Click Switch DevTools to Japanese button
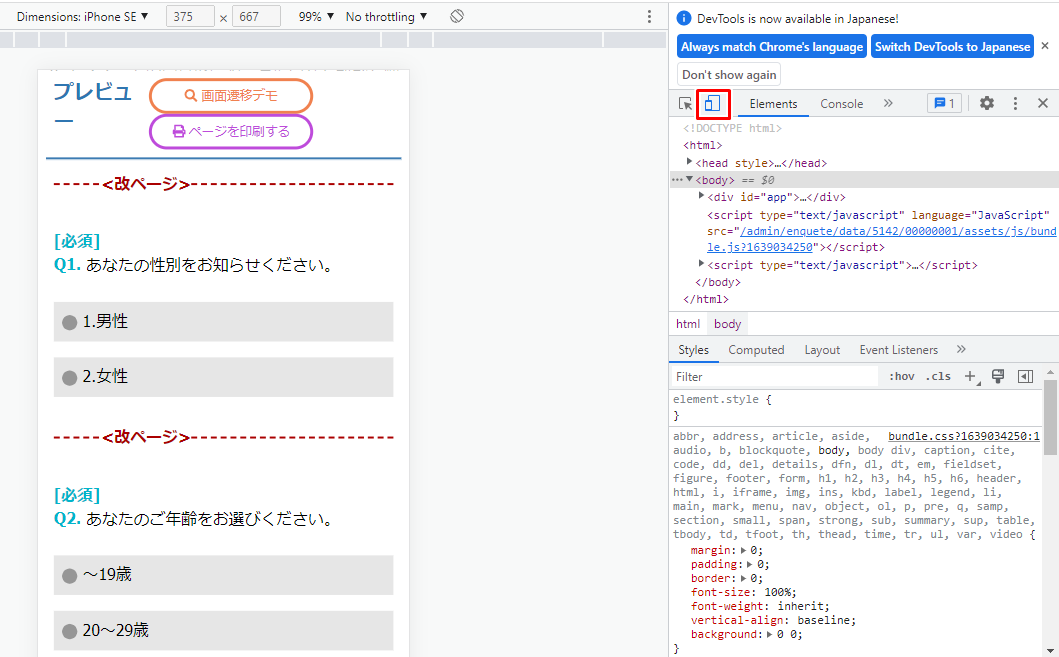1059x657 pixels. pos(952,47)
